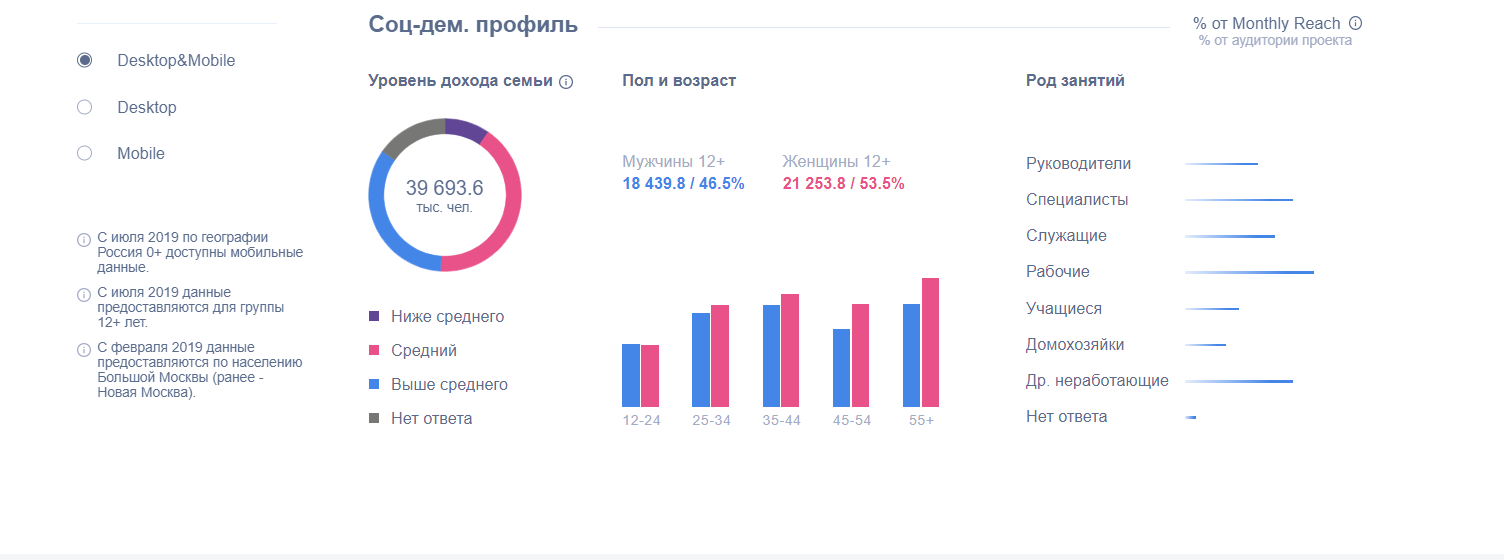Click the Женщины 12+ label
Screen dimensions: 1504x560
836,162
